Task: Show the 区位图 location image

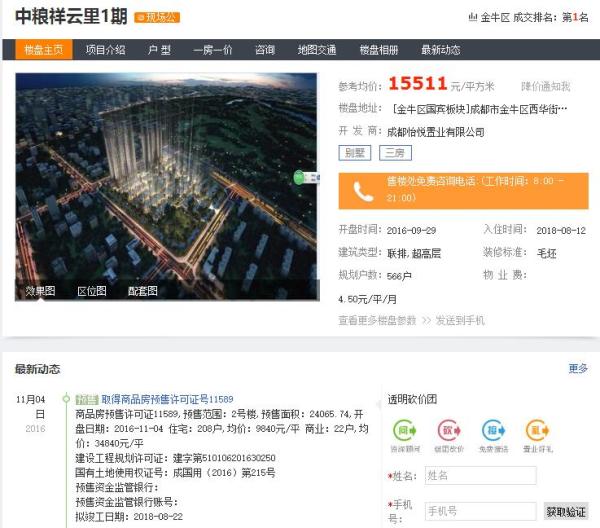Action: pos(92,291)
